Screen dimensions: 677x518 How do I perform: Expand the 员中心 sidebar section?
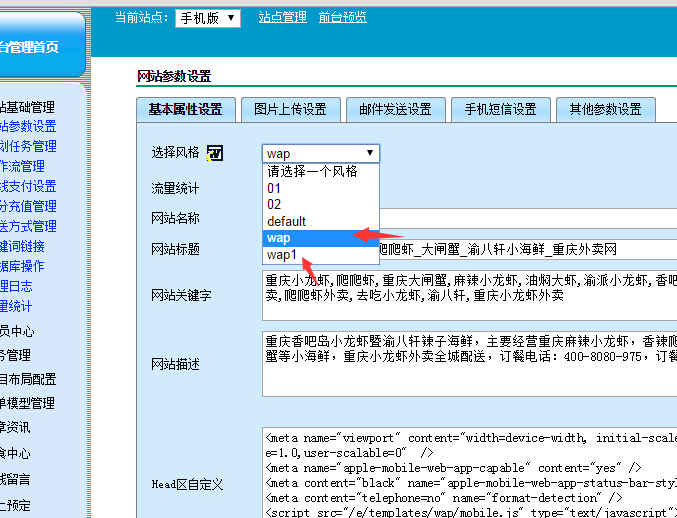point(17,332)
